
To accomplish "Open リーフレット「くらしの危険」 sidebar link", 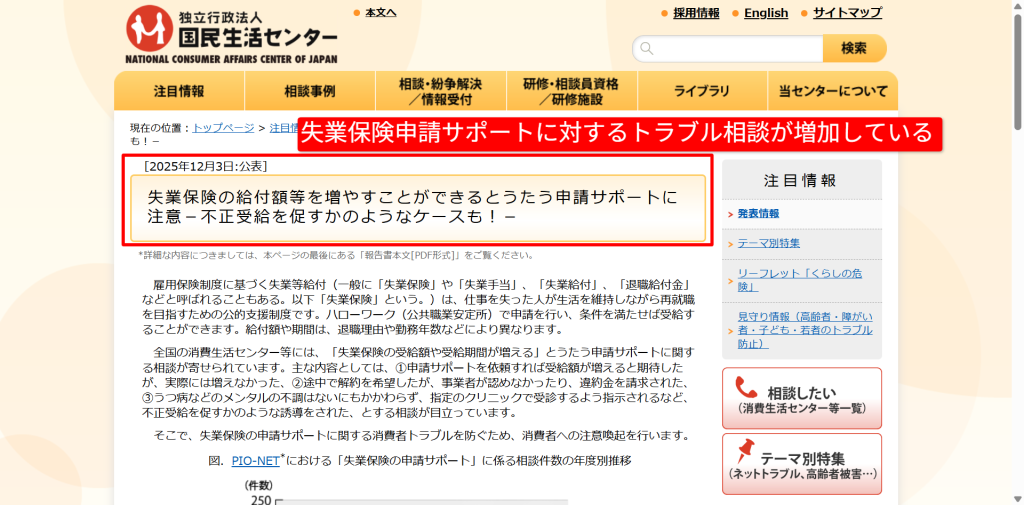I will point(799,280).
